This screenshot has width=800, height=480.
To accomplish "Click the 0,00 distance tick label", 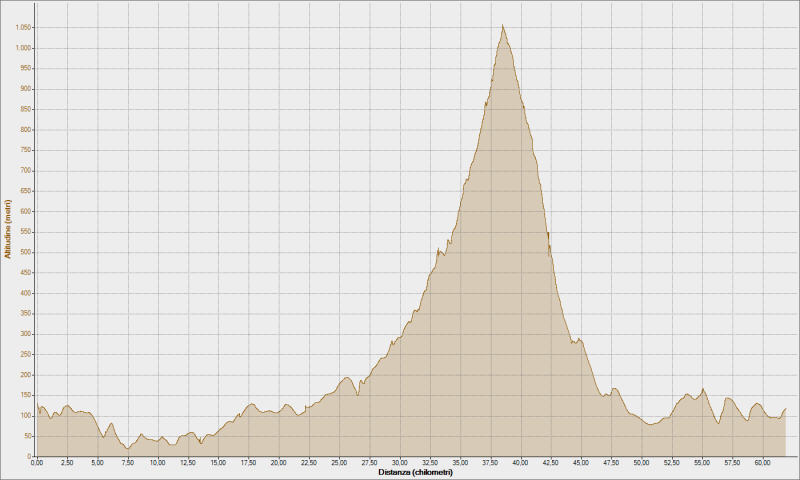I will (37, 463).
